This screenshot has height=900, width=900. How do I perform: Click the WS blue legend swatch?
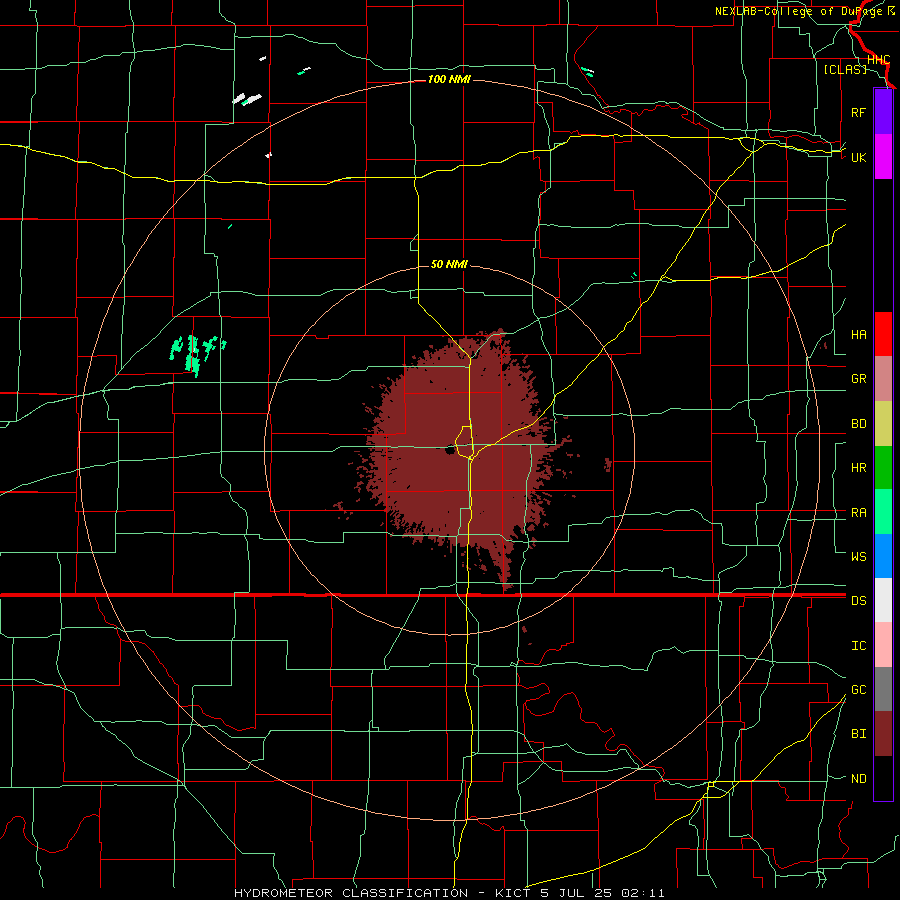tap(883, 556)
